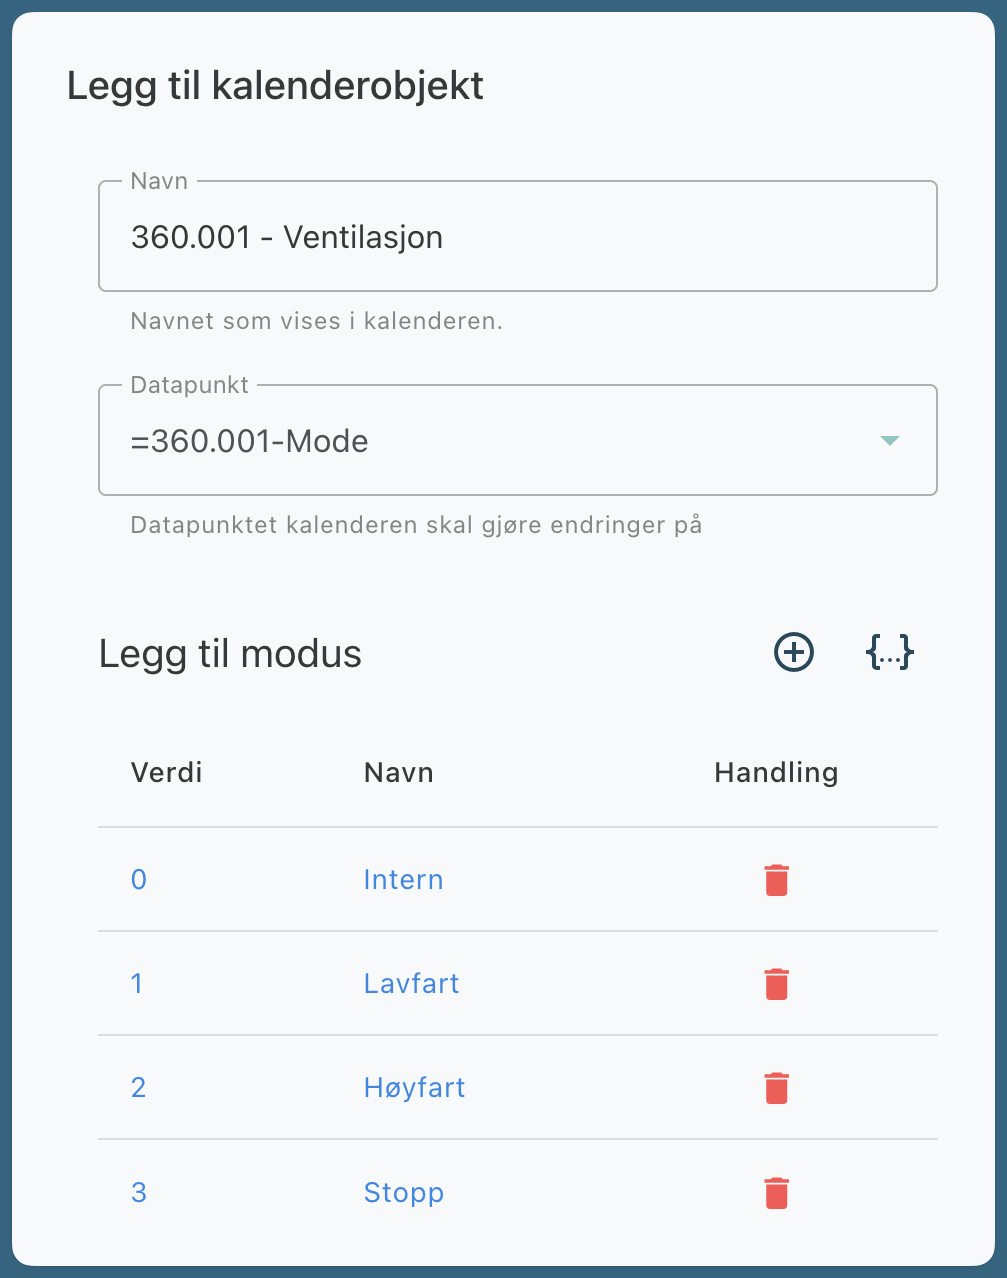The height and width of the screenshot is (1278, 1007).
Task: Open the JSON braces editor icon
Action: pyautogui.click(x=889, y=653)
